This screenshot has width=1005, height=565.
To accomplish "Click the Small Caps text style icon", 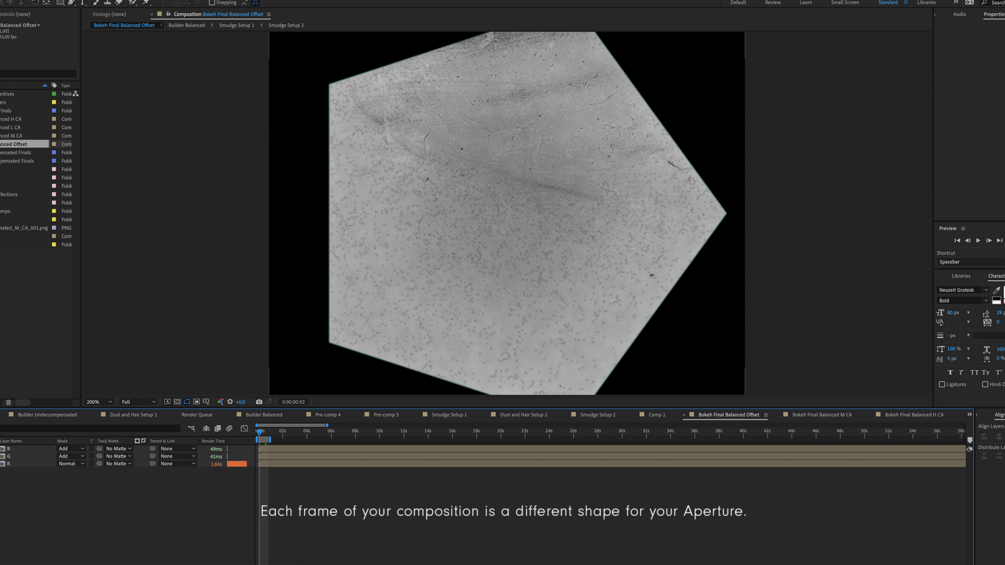I will pos(986,372).
